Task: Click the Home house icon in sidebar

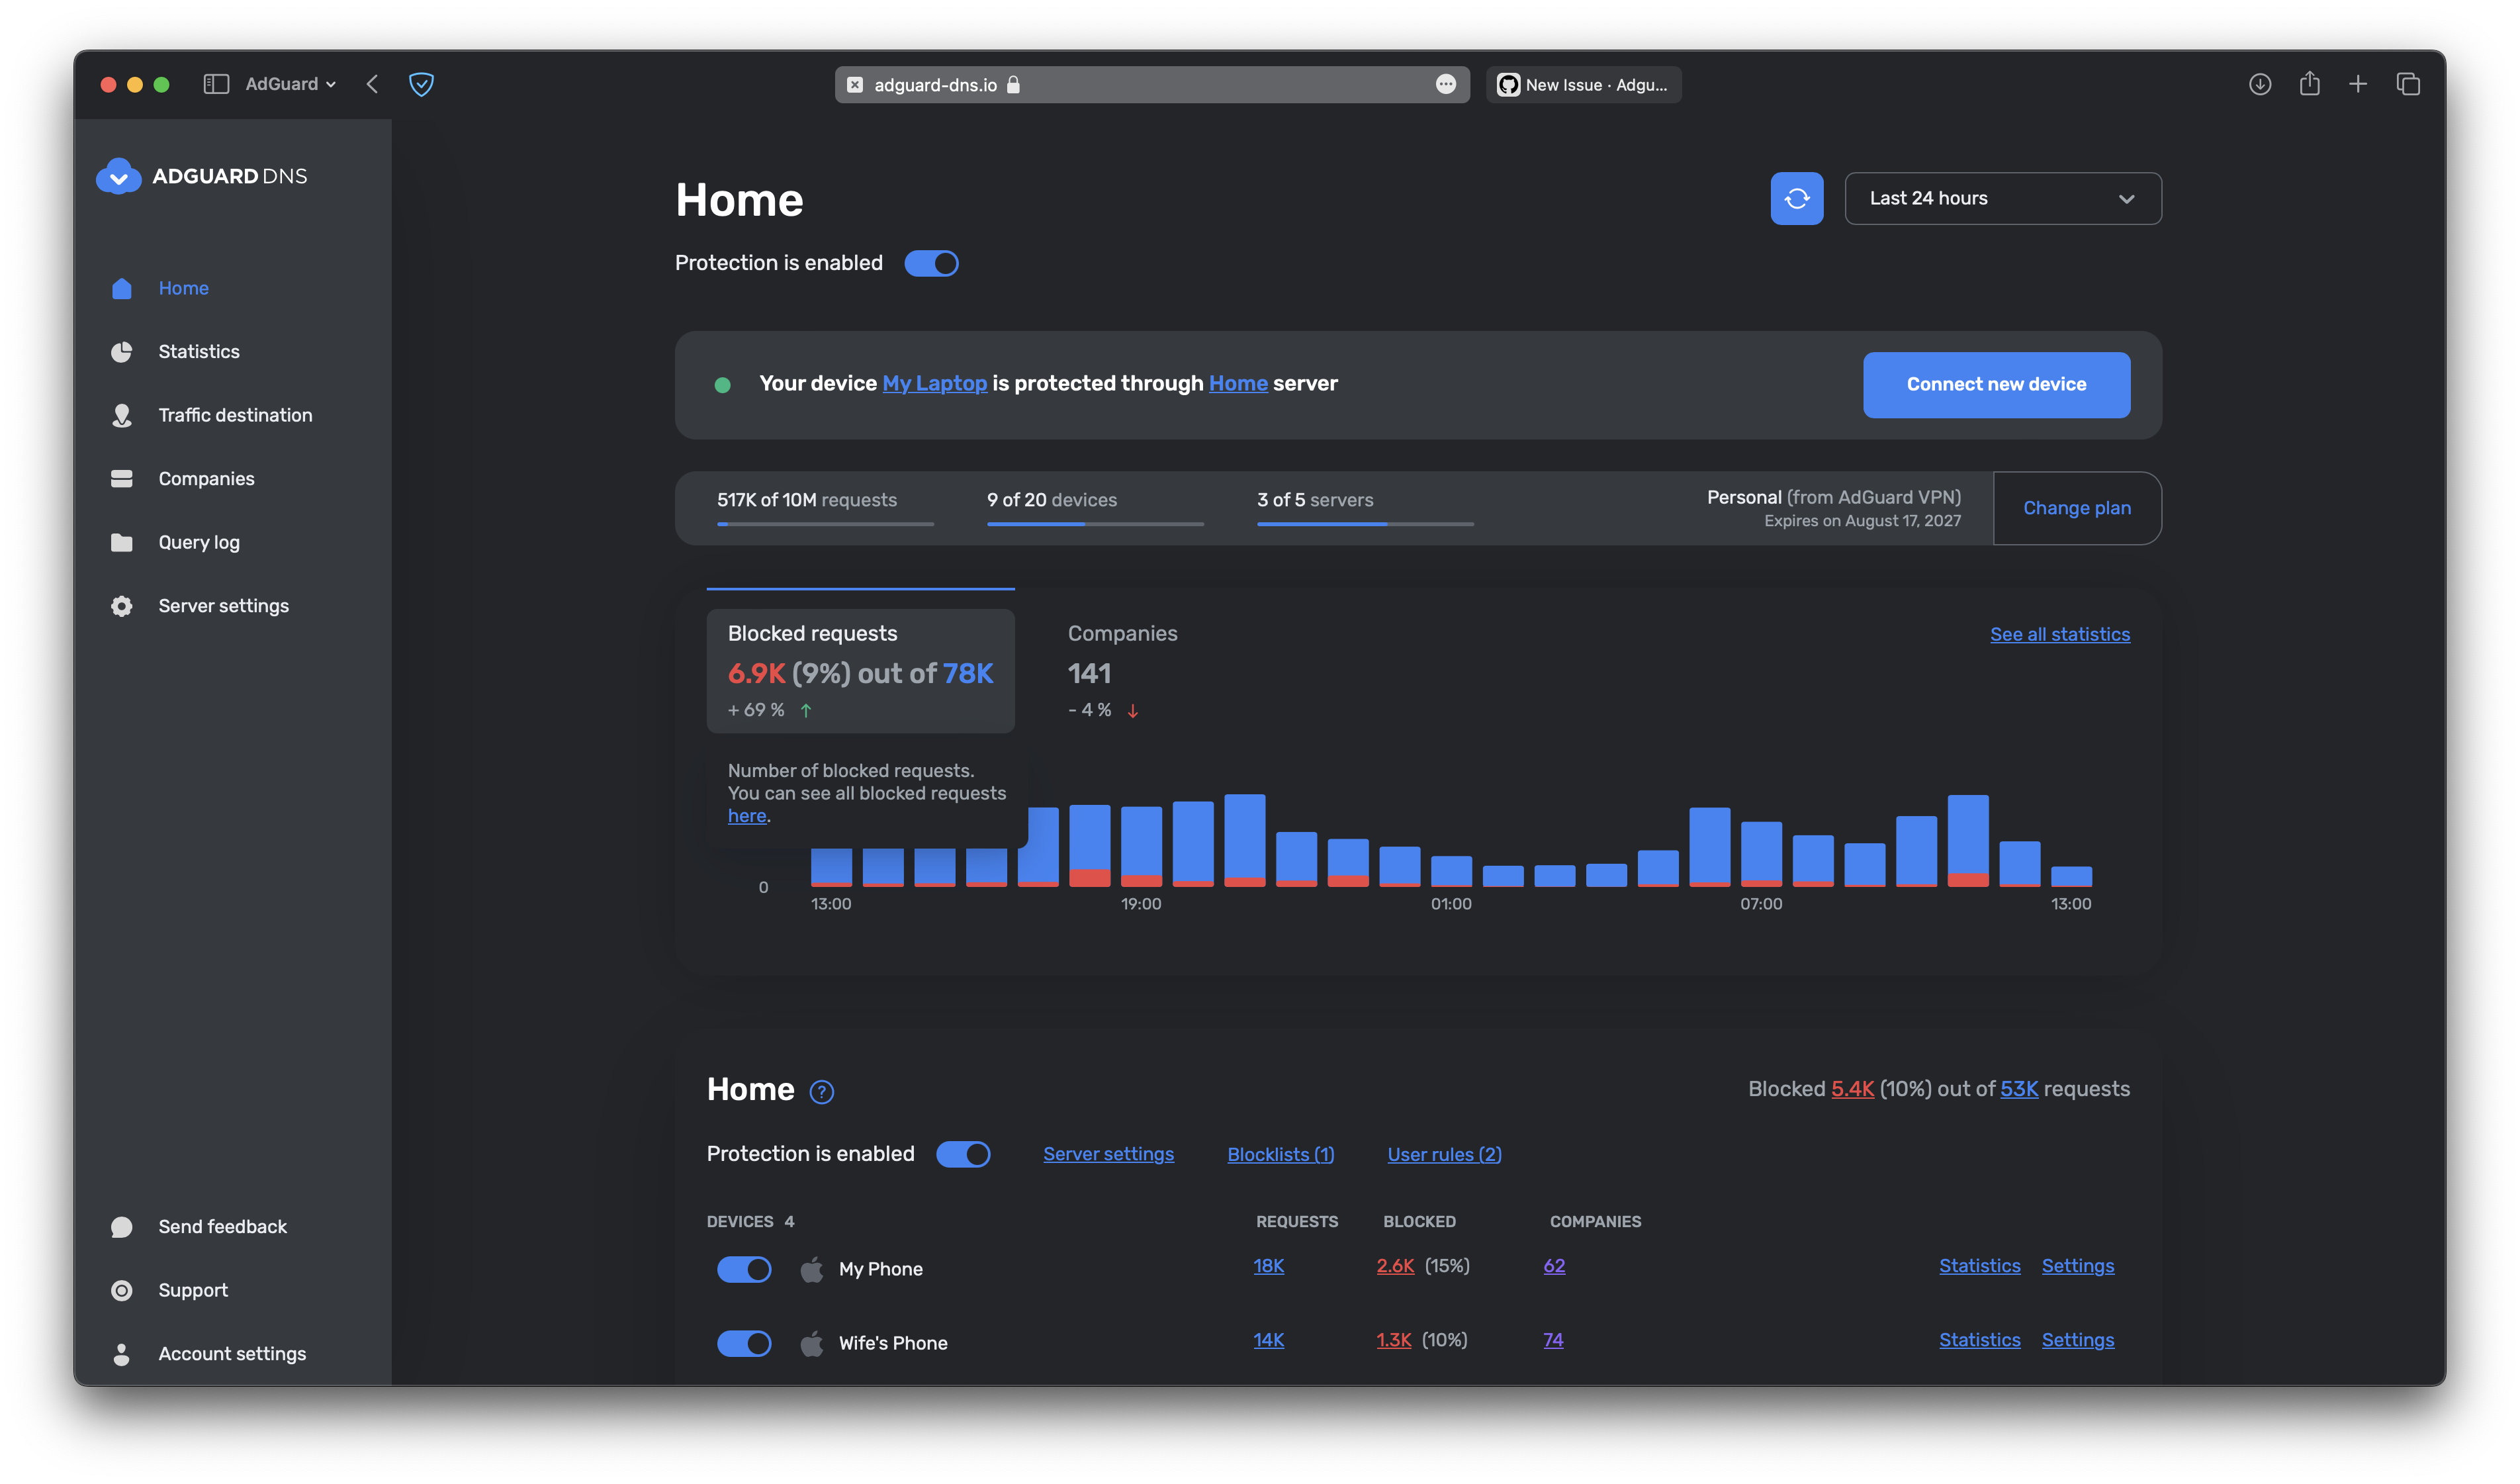Action: click(122, 288)
